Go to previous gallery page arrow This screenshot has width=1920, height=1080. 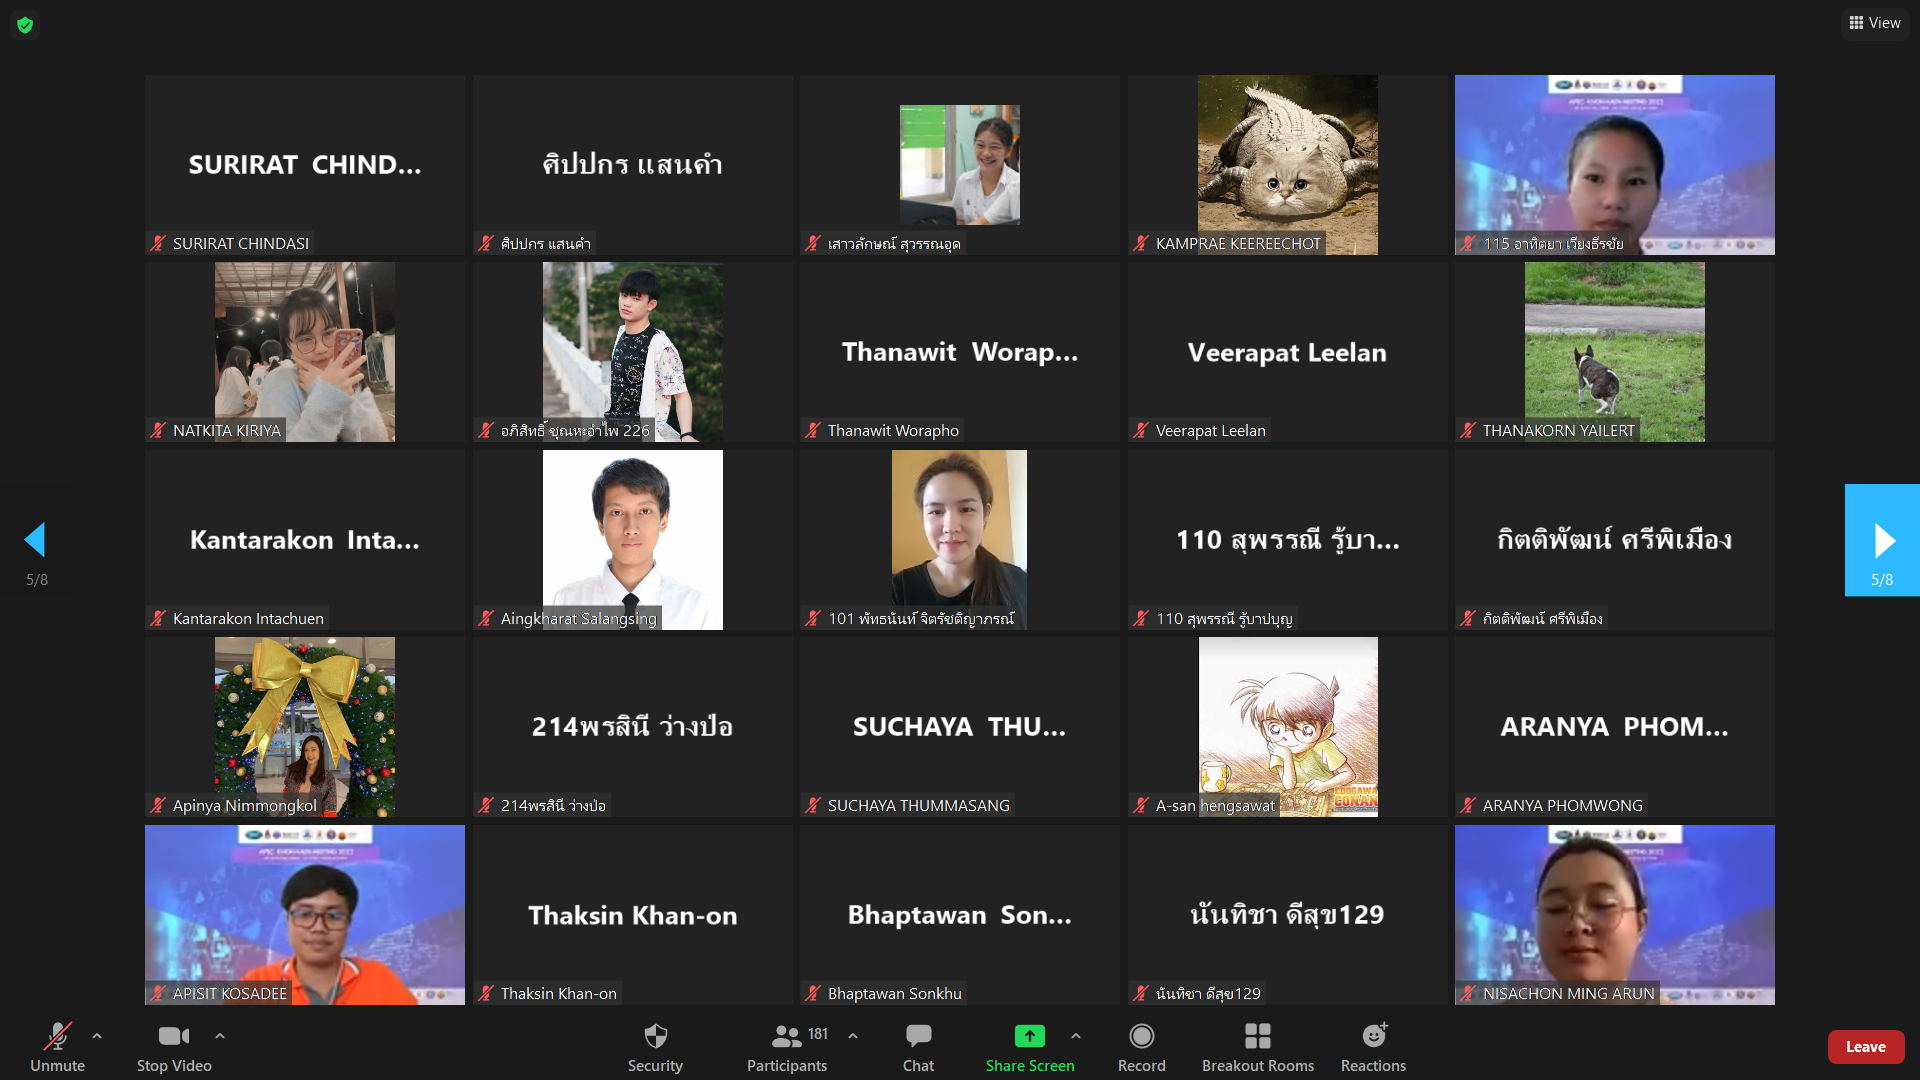(36, 540)
